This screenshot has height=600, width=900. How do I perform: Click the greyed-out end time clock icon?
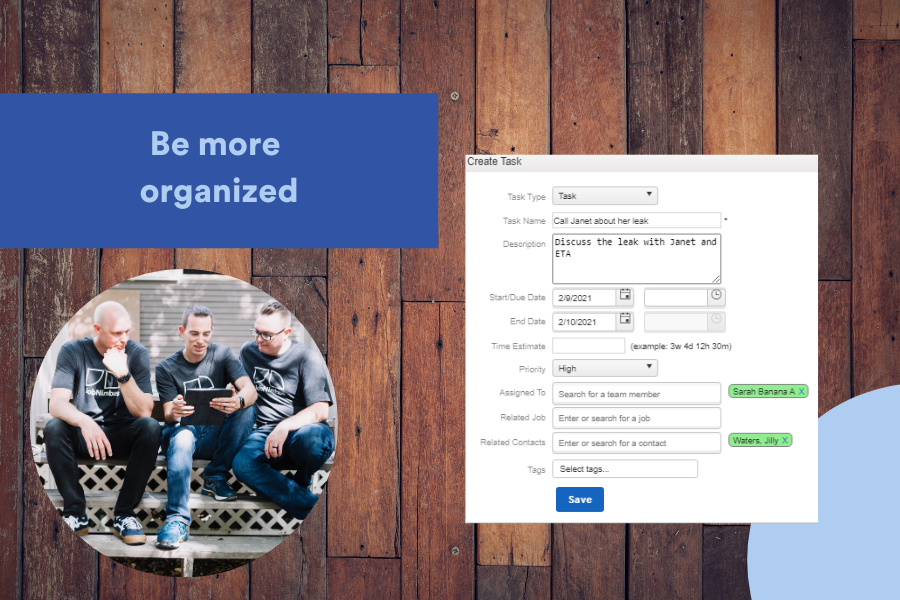[x=716, y=320]
